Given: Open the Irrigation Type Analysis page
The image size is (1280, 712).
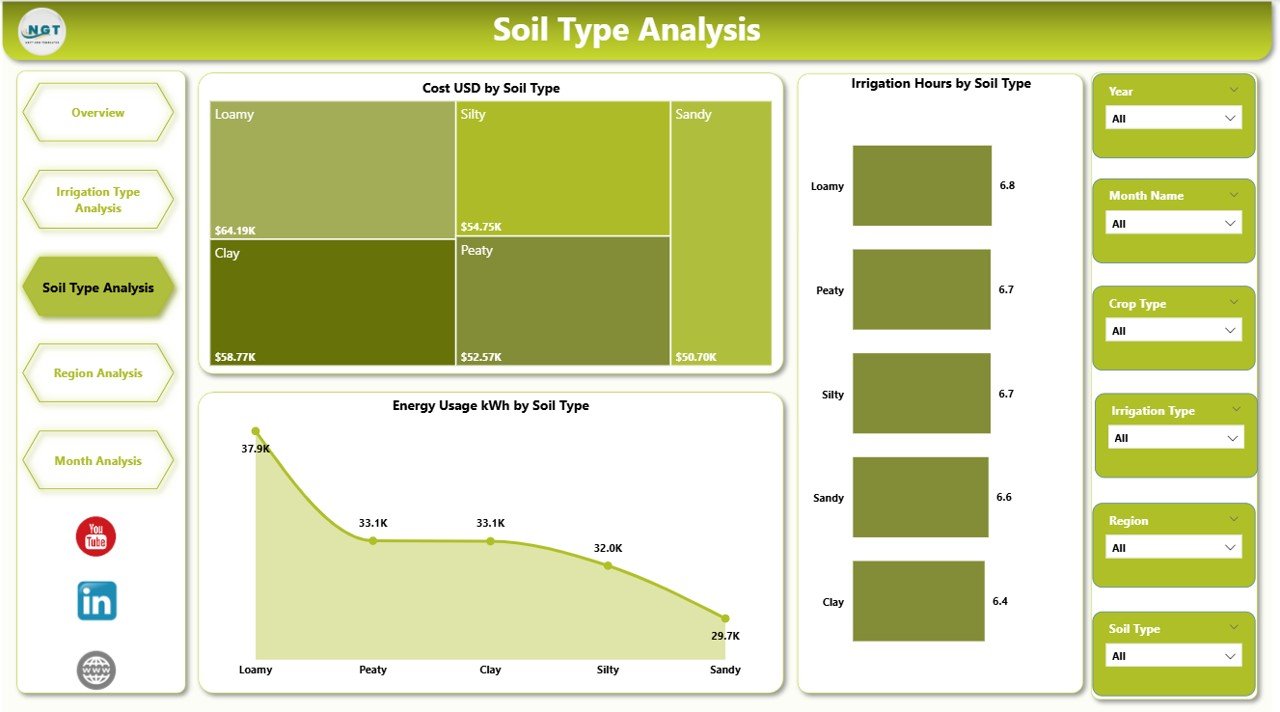Looking at the screenshot, I should 97,199.
